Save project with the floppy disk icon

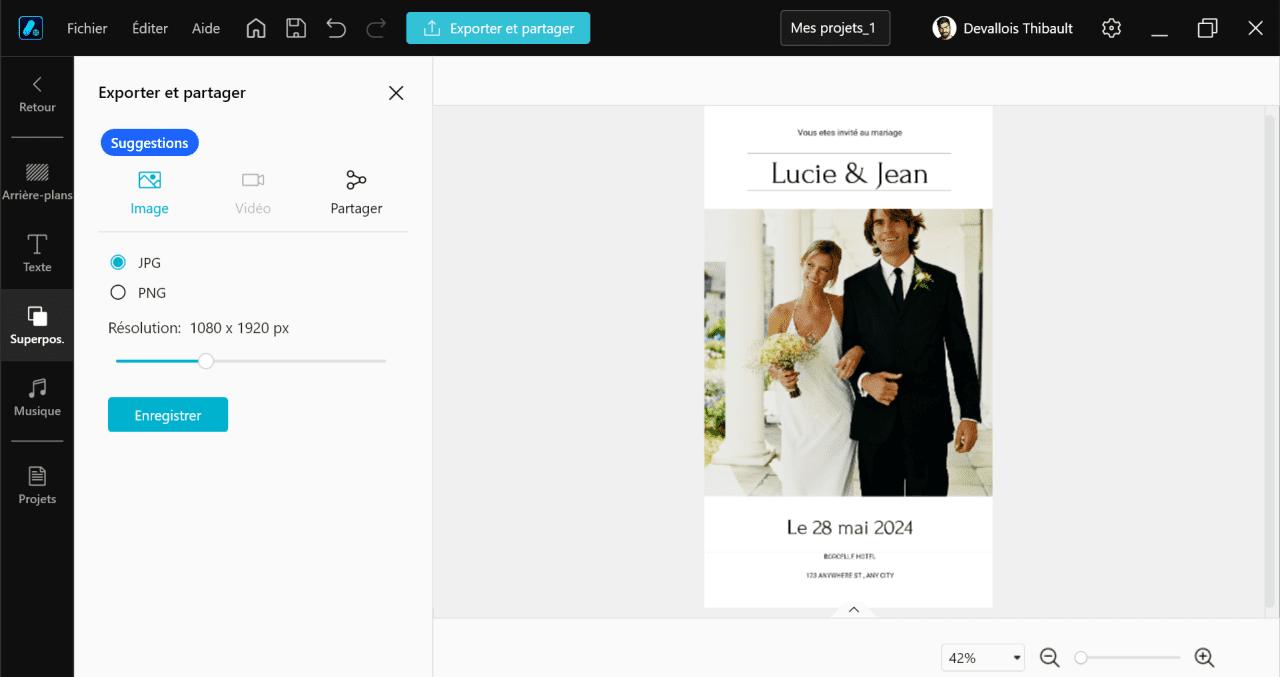click(296, 28)
